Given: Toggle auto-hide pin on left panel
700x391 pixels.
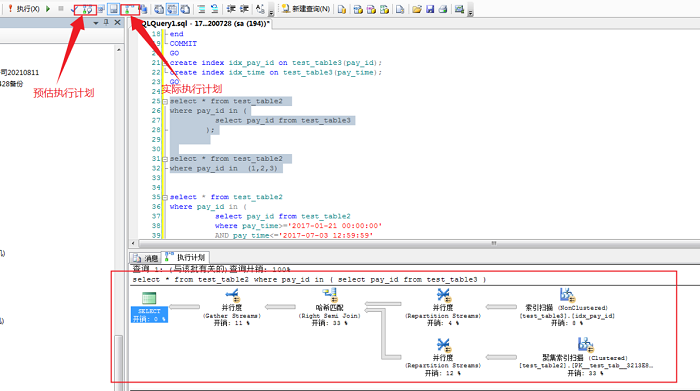Looking at the screenshot, I should pos(106,22).
